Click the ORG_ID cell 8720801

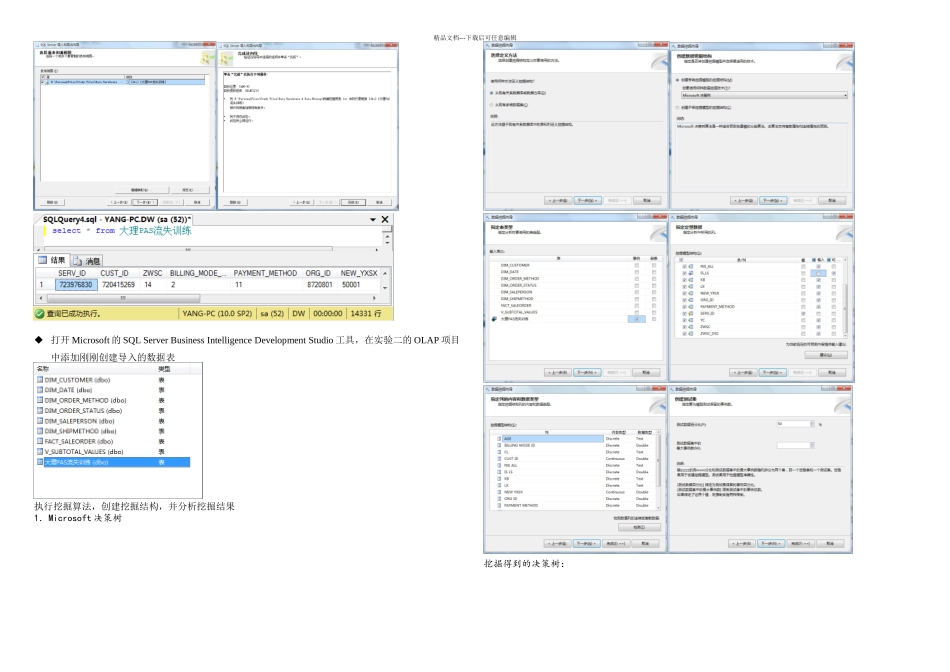pyautogui.click(x=319, y=285)
